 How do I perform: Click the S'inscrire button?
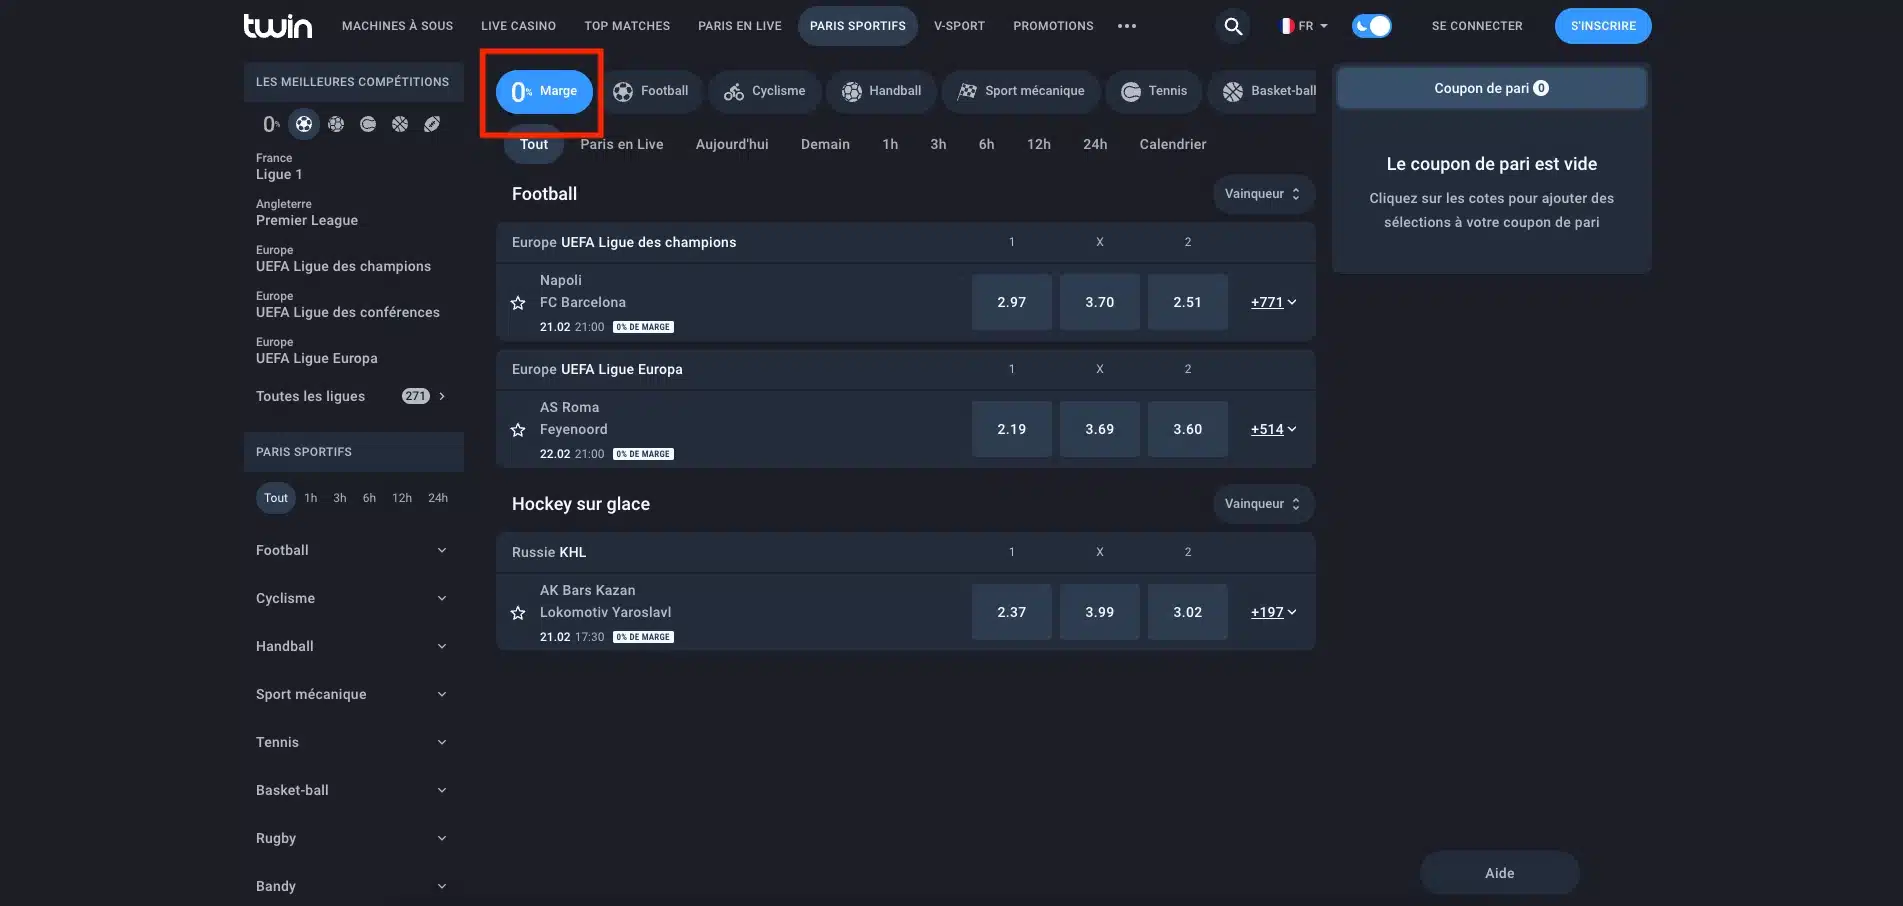click(x=1603, y=26)
